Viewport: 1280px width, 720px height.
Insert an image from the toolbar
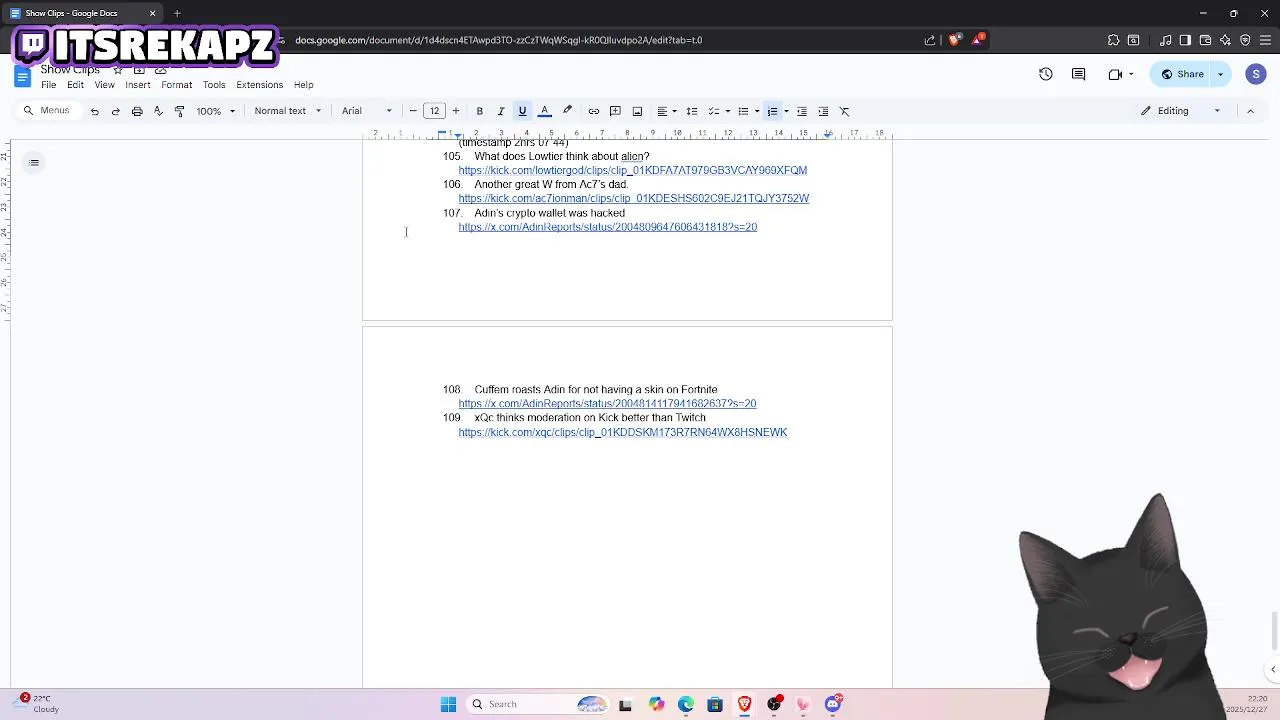(637, 111)
